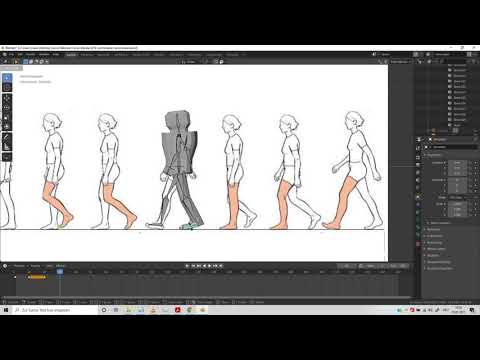Screen dimensions: 480x360
Task: Switch to the Shading workspace tab
Action: [159, 54]
